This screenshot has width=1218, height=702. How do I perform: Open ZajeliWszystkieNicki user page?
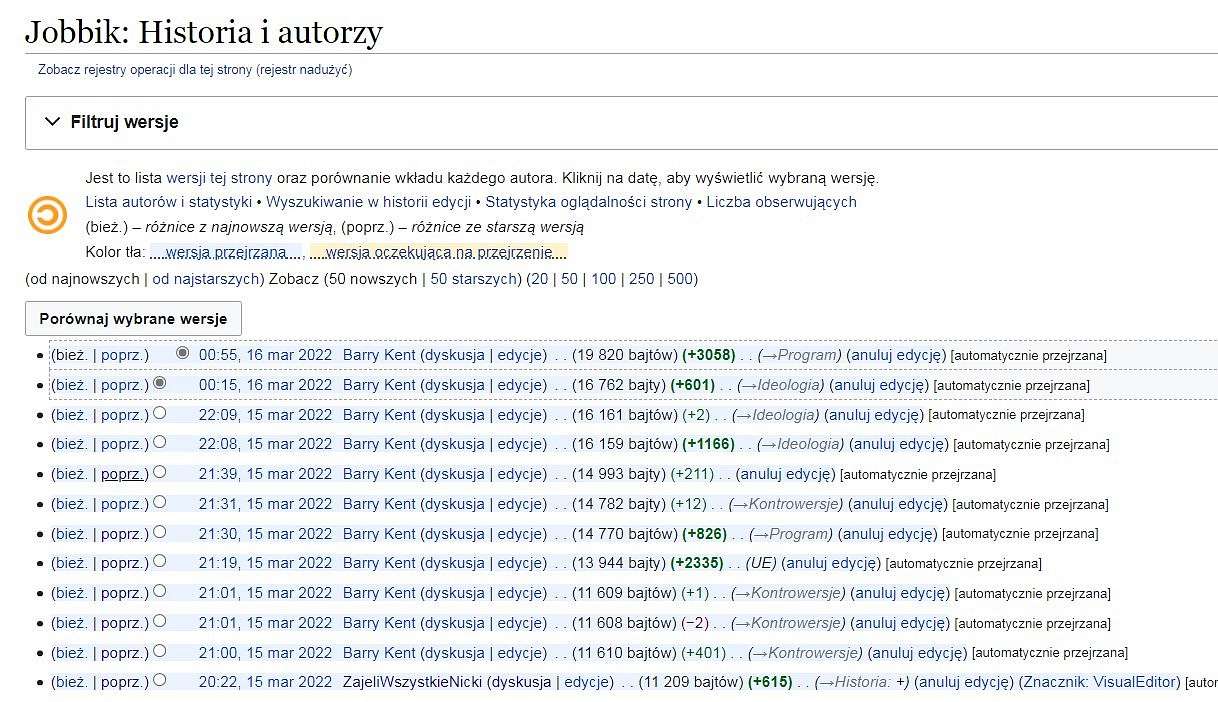pyautogui.click(x=413, y=683)
